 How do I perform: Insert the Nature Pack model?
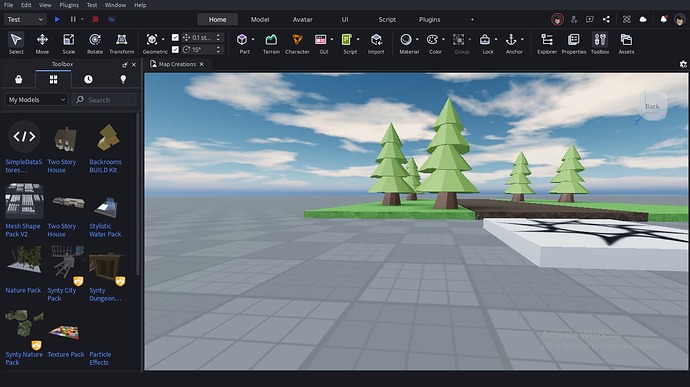pos(24,260)
